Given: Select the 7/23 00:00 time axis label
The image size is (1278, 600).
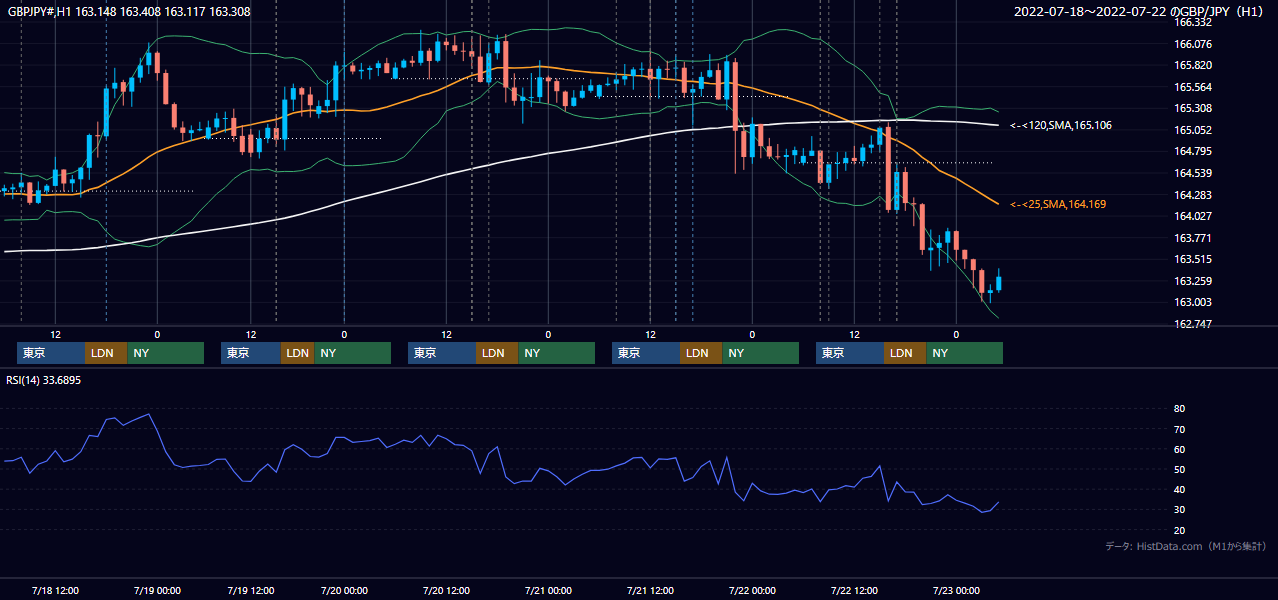Looking at the screenshot, I should [956, 590].
